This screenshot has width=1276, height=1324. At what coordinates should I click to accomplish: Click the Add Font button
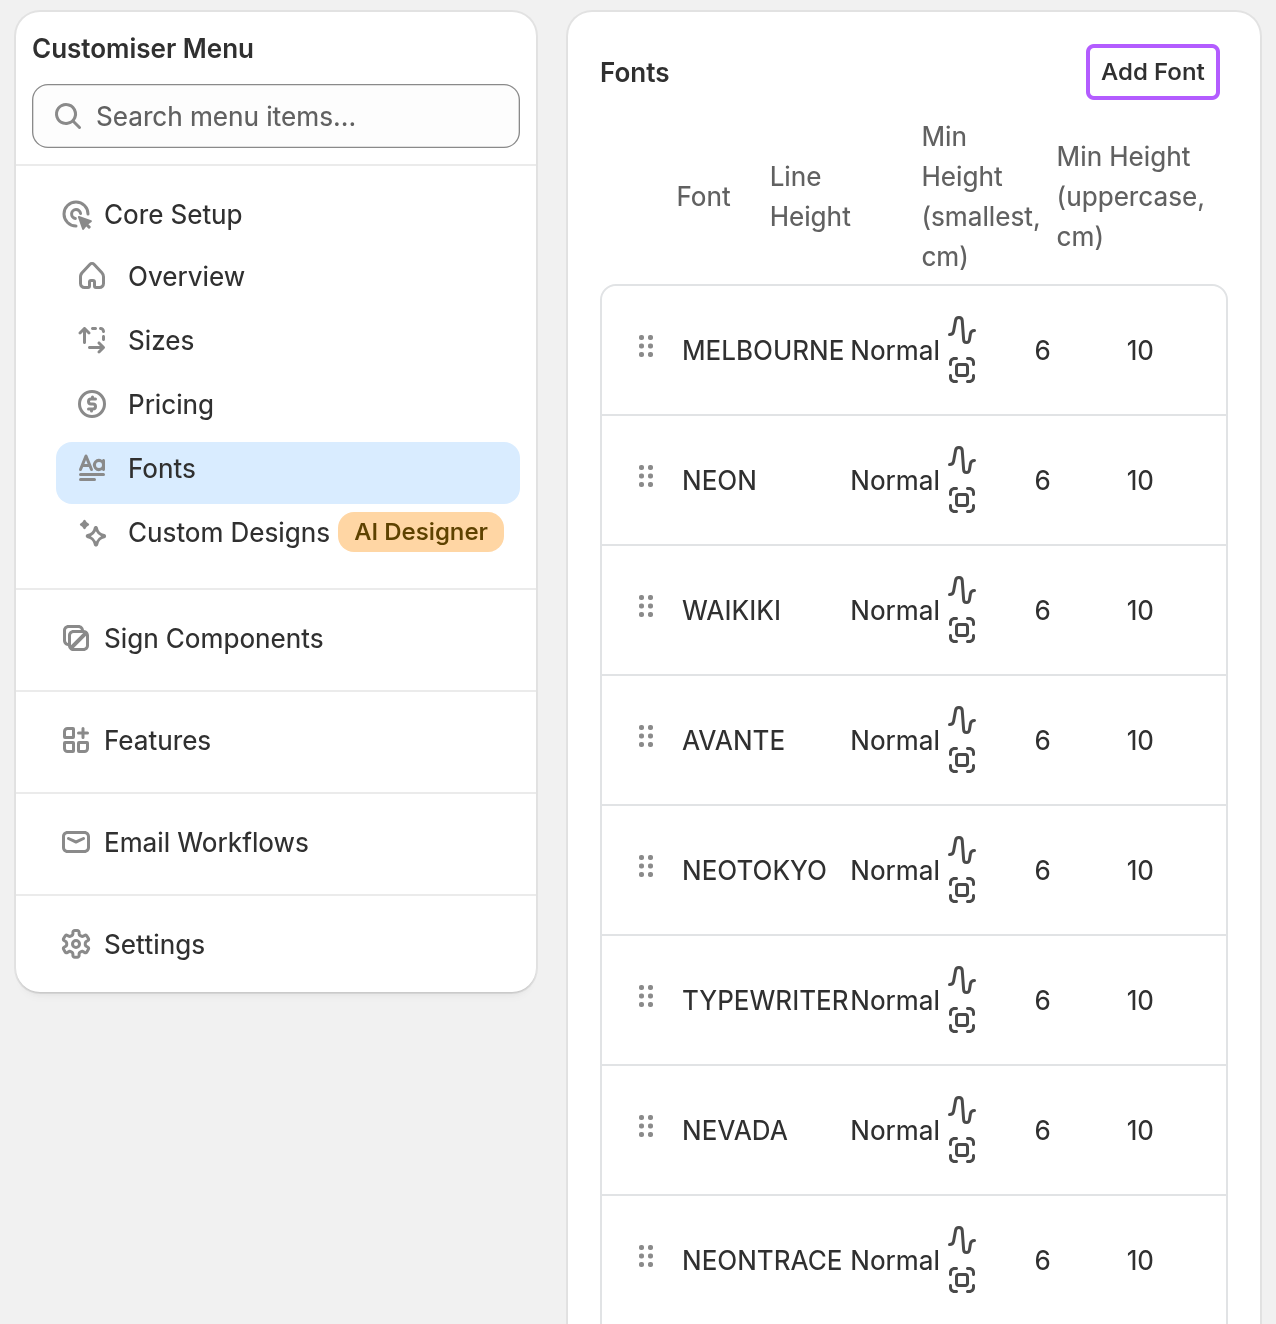tap(1153, 72)
